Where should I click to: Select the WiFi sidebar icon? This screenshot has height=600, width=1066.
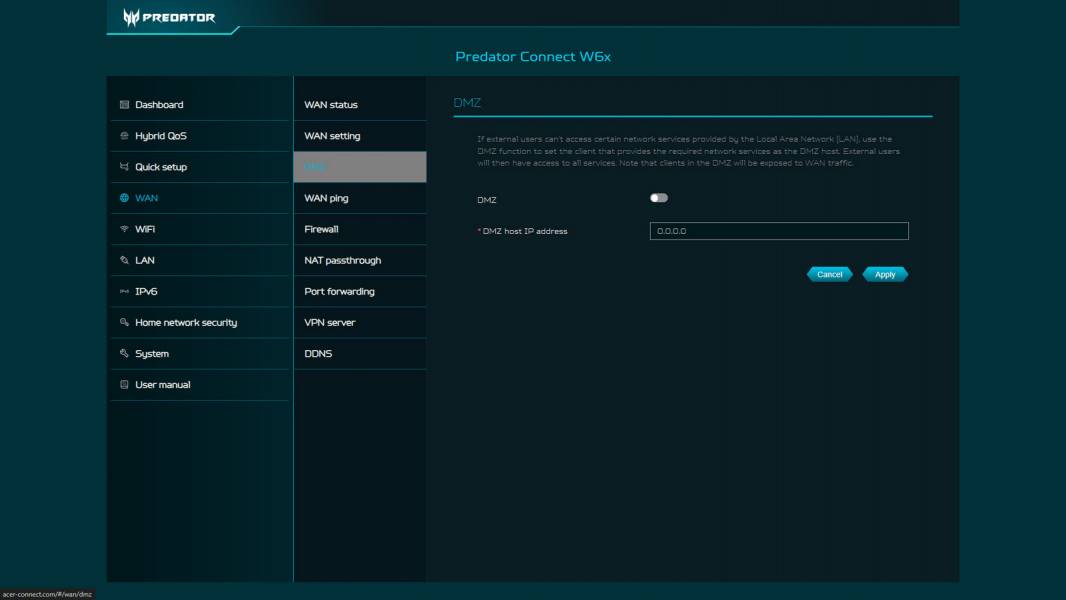coord(123,228)
